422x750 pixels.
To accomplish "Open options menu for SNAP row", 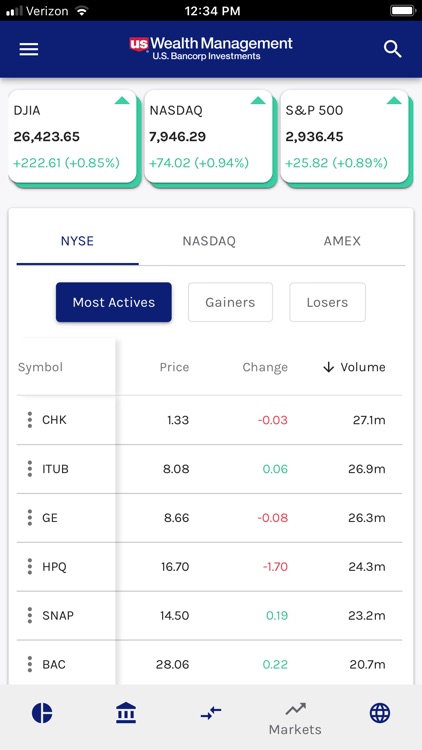I will pos(30,615).
